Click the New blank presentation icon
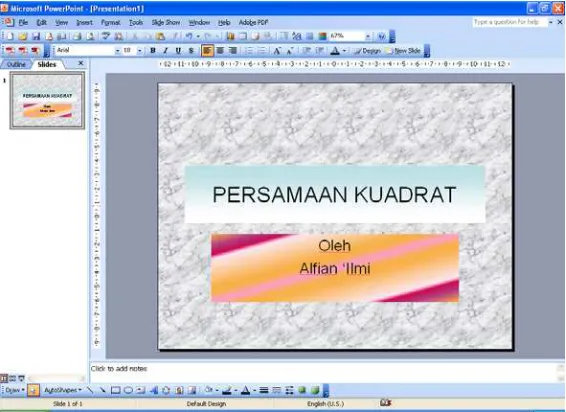The width and height of the screenshot is (566, 412). (x=10, y=36)
